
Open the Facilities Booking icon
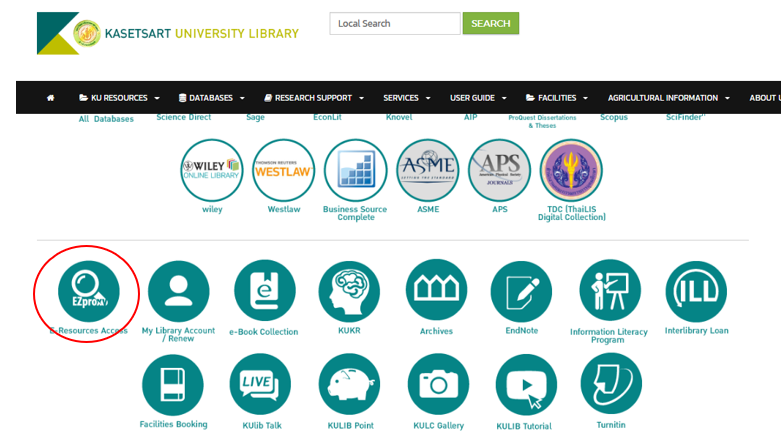pos(173,385)
